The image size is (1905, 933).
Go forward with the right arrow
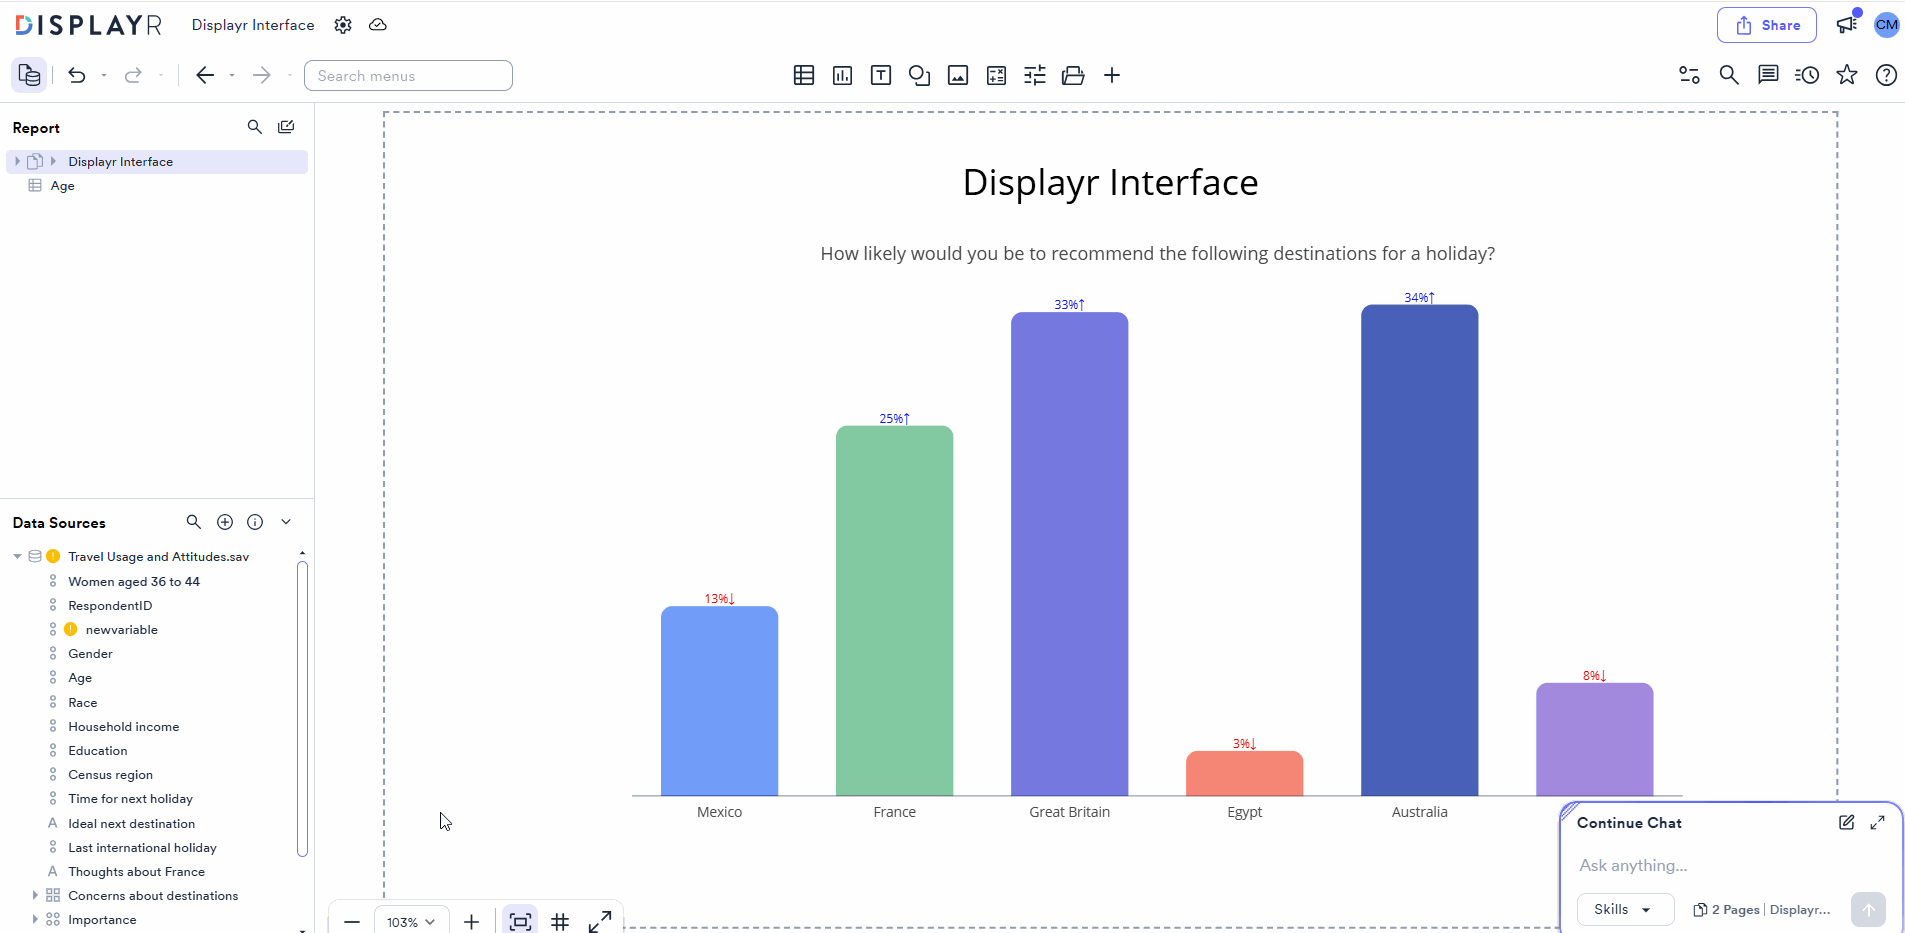[x=262, y=75]
